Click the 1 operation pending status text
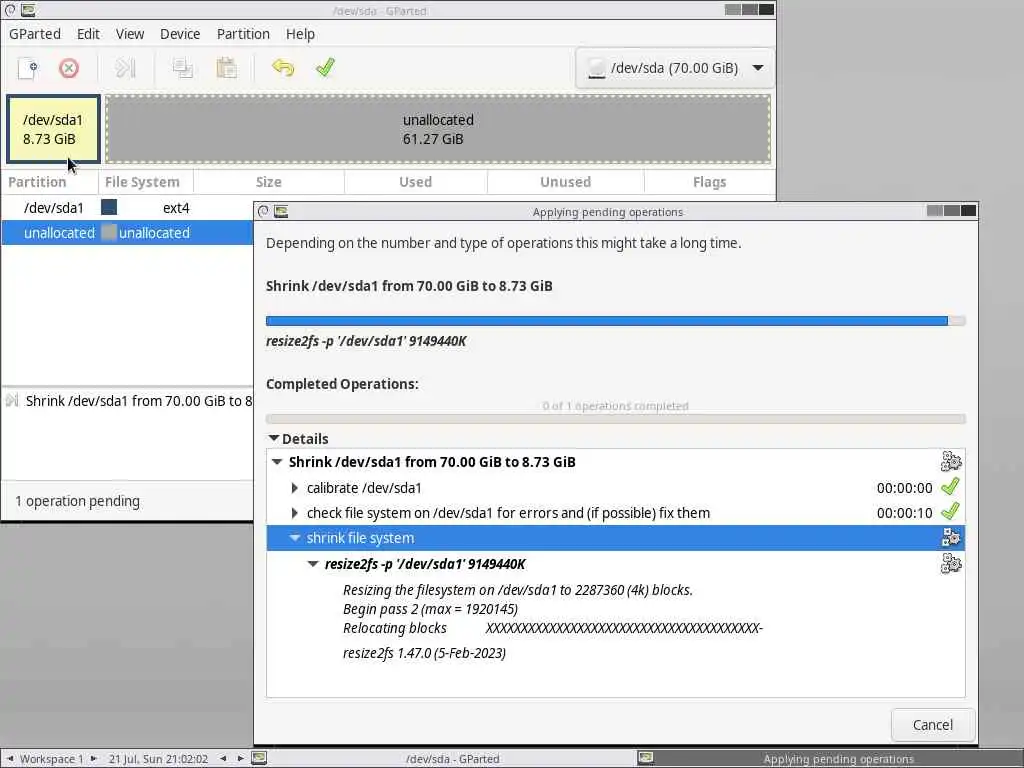1024x768 pixels. coord(77,501)
